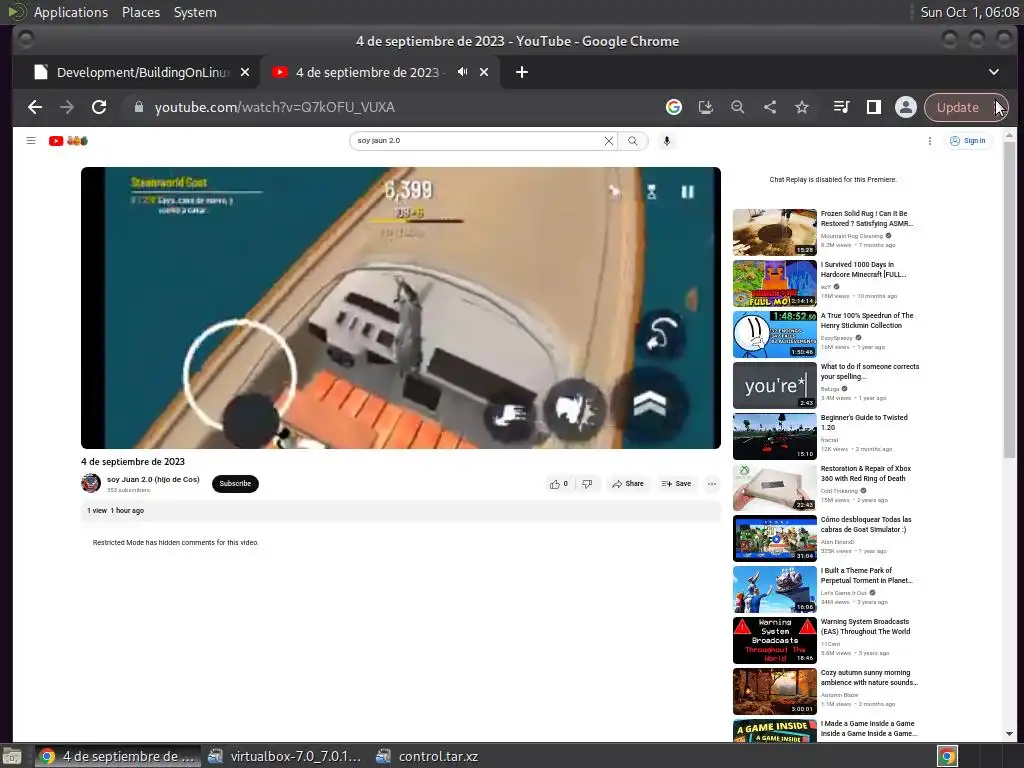Image resolution: width=1024 pixels, height=768 pixels.
Task: Go to YouTube home via the logo
Action: pos(68,140)
